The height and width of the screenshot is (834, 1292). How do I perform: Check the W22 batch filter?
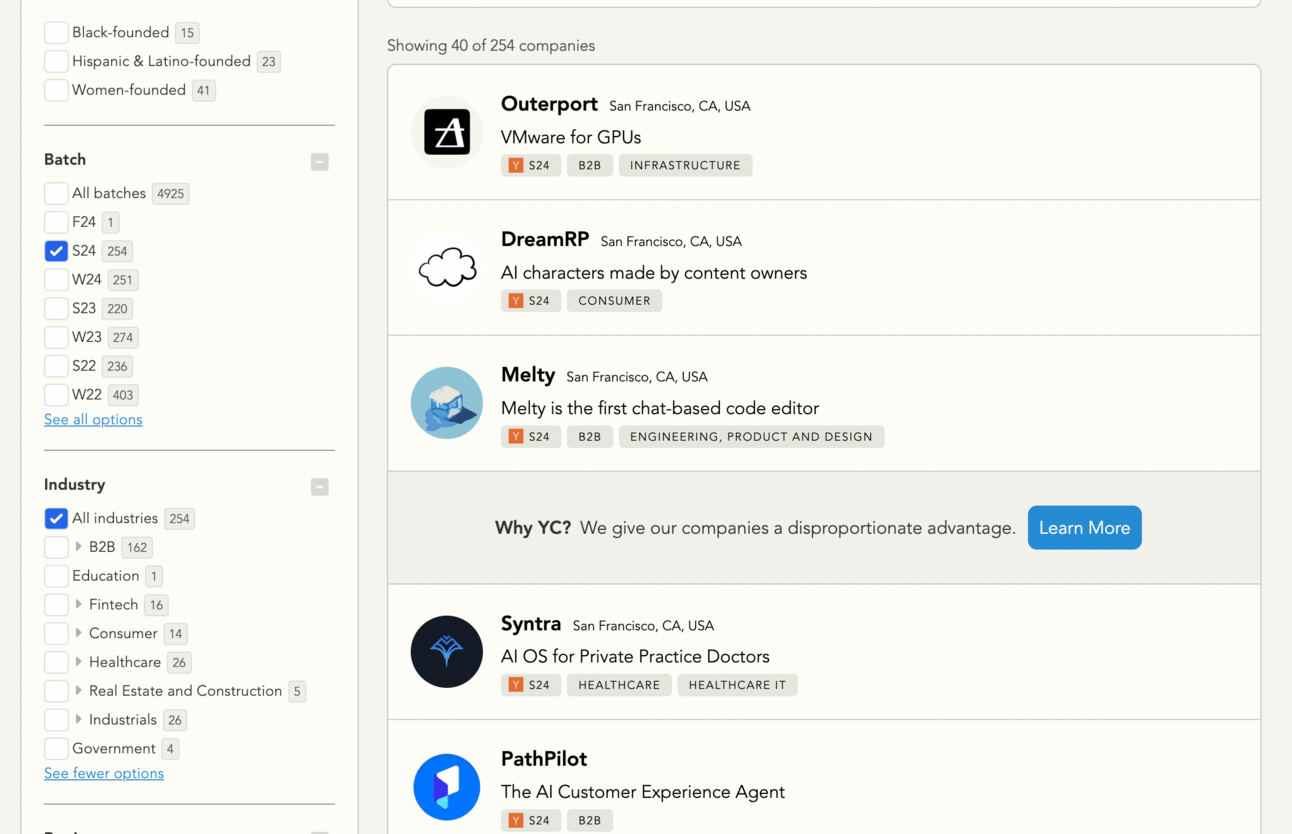tap(56, 395)
